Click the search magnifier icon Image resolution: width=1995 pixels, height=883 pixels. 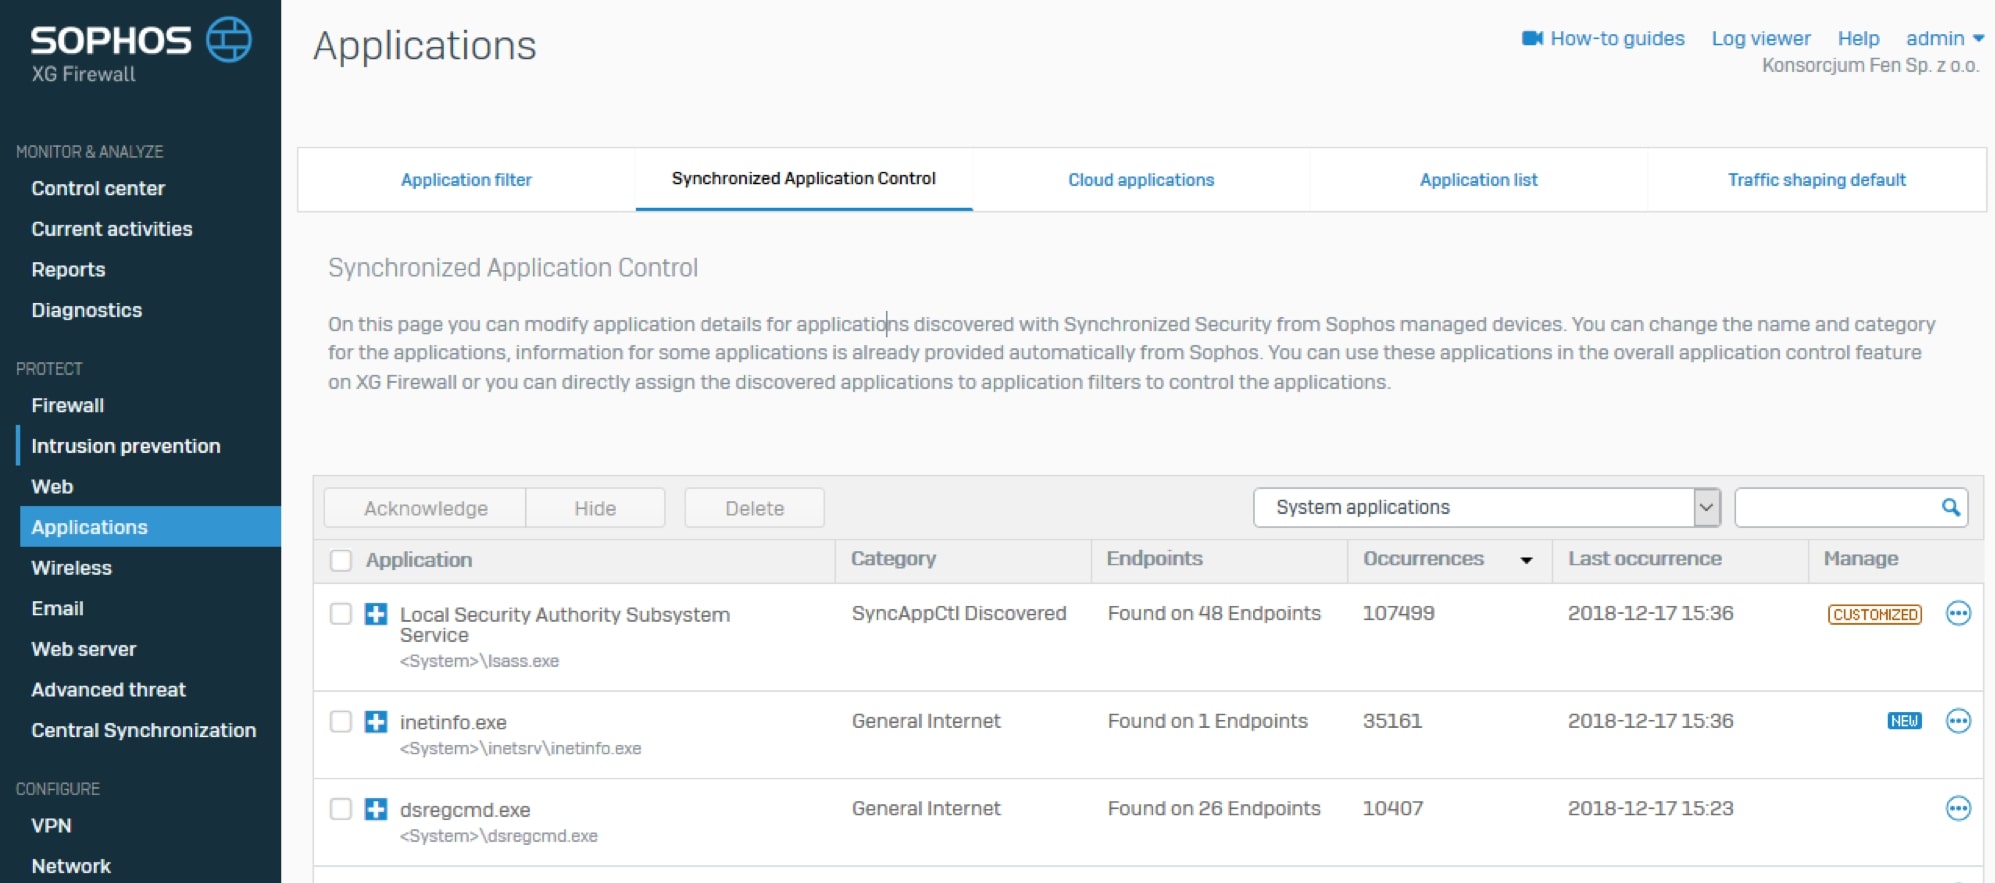1950,507
